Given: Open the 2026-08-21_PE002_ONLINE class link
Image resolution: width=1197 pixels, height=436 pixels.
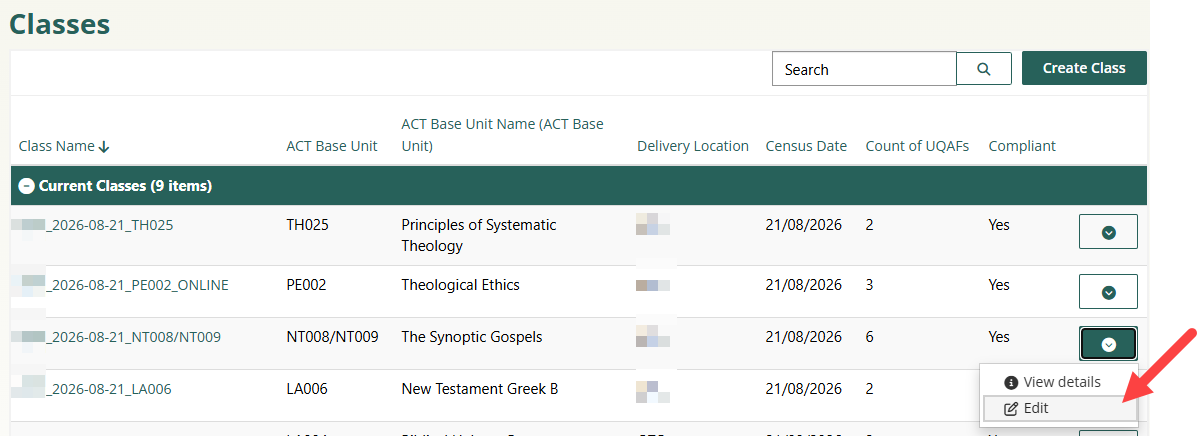Looking at the screenshot, I should tap(139, 285).
